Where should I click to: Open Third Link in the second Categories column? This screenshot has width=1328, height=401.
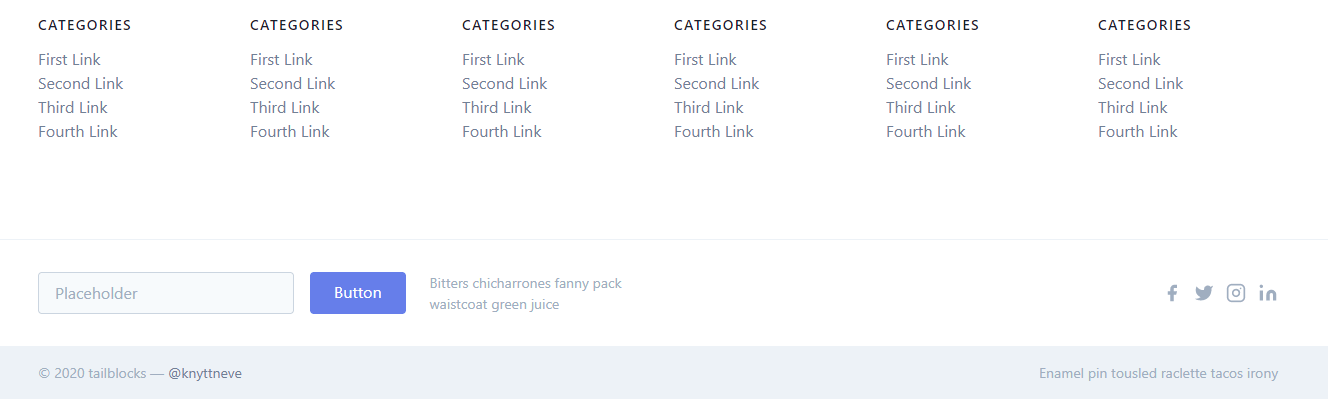pos(285,108)
